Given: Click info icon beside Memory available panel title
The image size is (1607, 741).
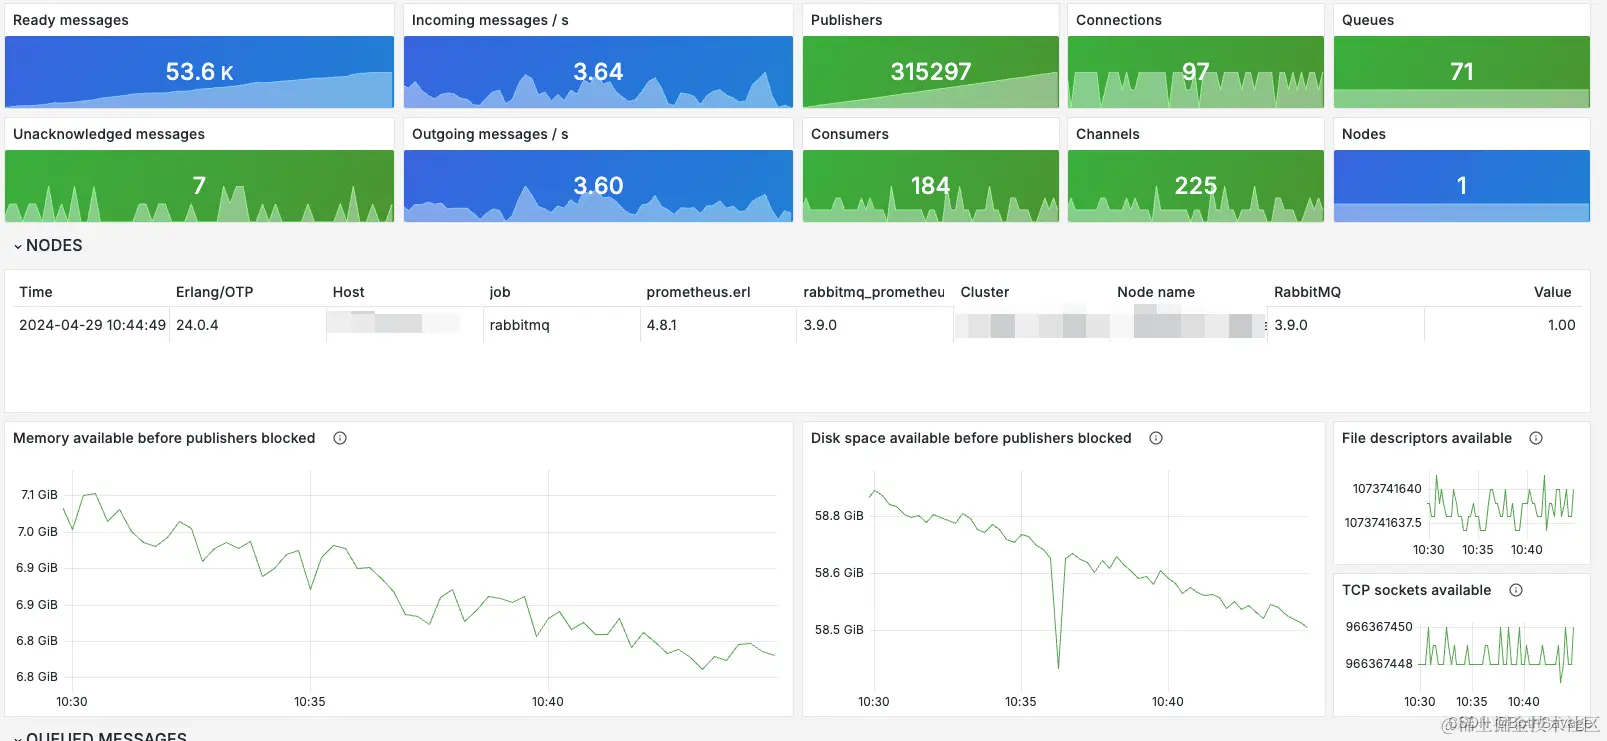Looking at the screenshot, I should coord(340,438).
